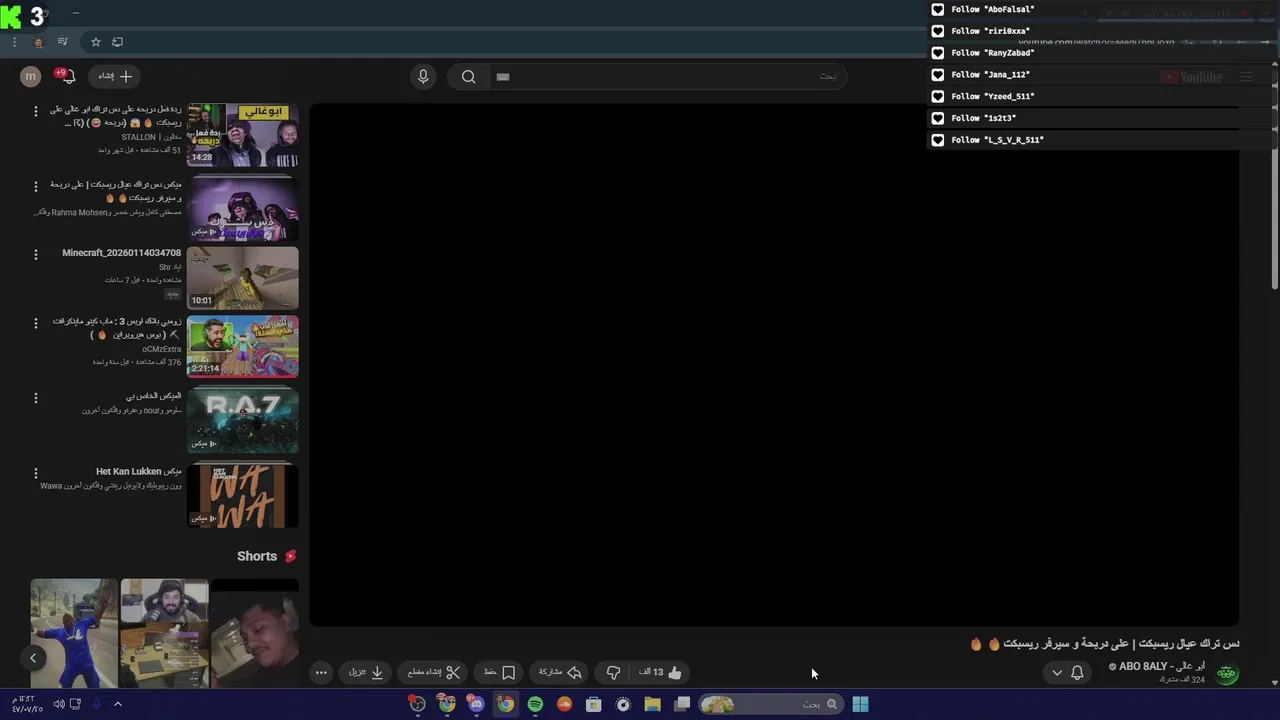Open more actions ellipsis under video
Image resolution: width=1280 pixels, height=720 pixels.
(321, 673)
